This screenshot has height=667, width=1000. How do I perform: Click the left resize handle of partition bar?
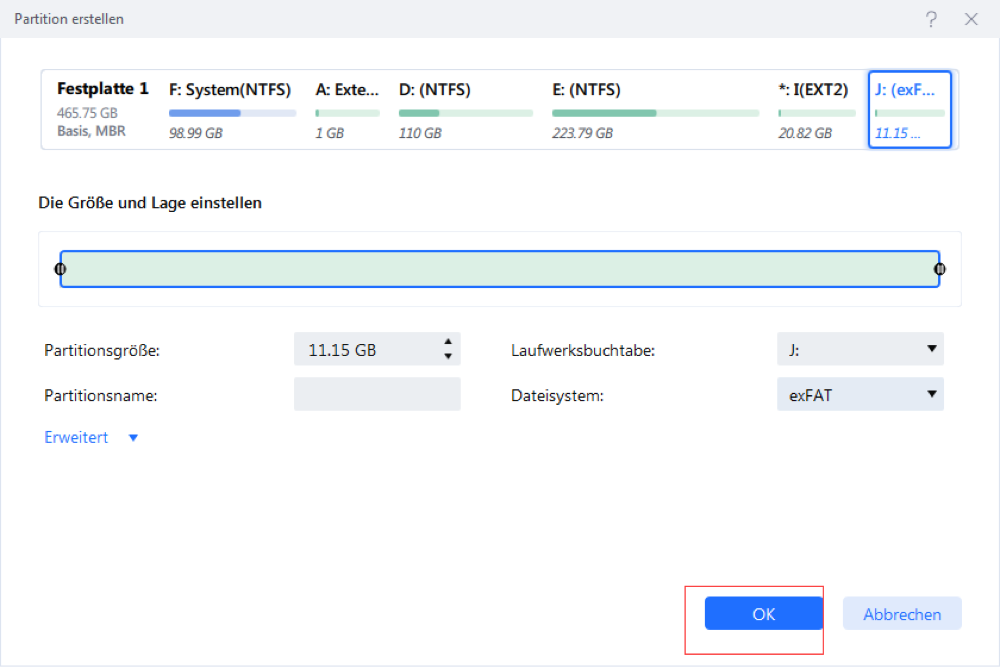click(61, 269)
